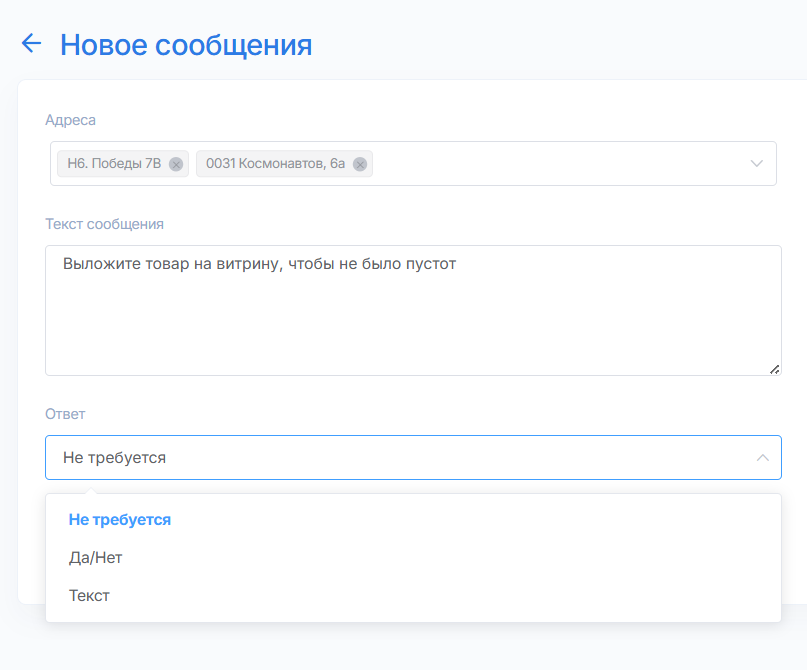Choose Текст answer option

90,596
